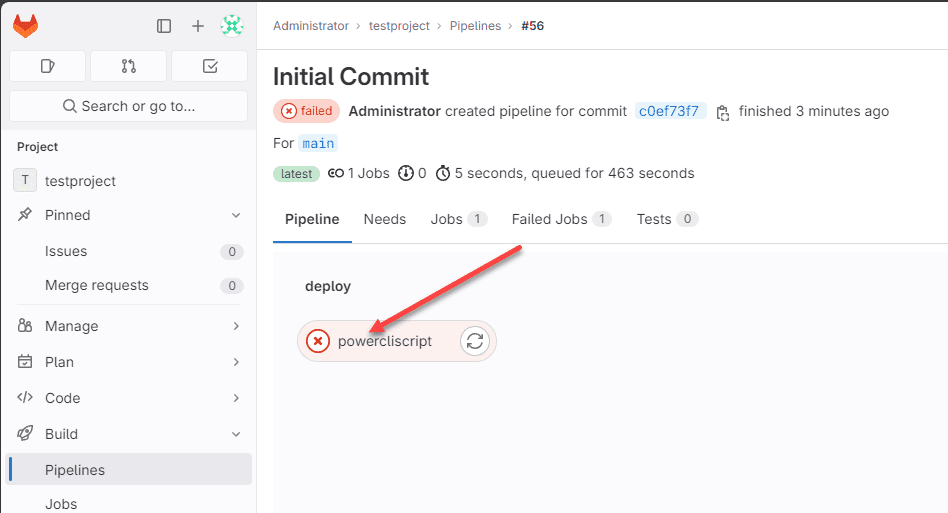The image size is (948, 513).
Task: Toggle the sidebar collapse icon
Action: coord(164,26)
